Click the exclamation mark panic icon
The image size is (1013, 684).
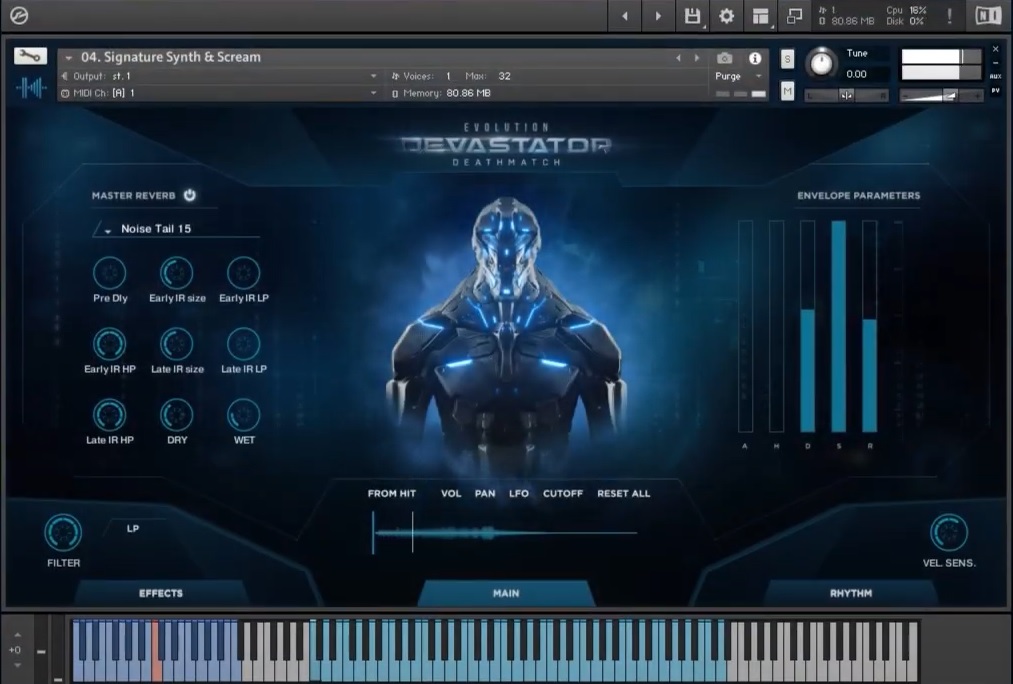(949, 16)
